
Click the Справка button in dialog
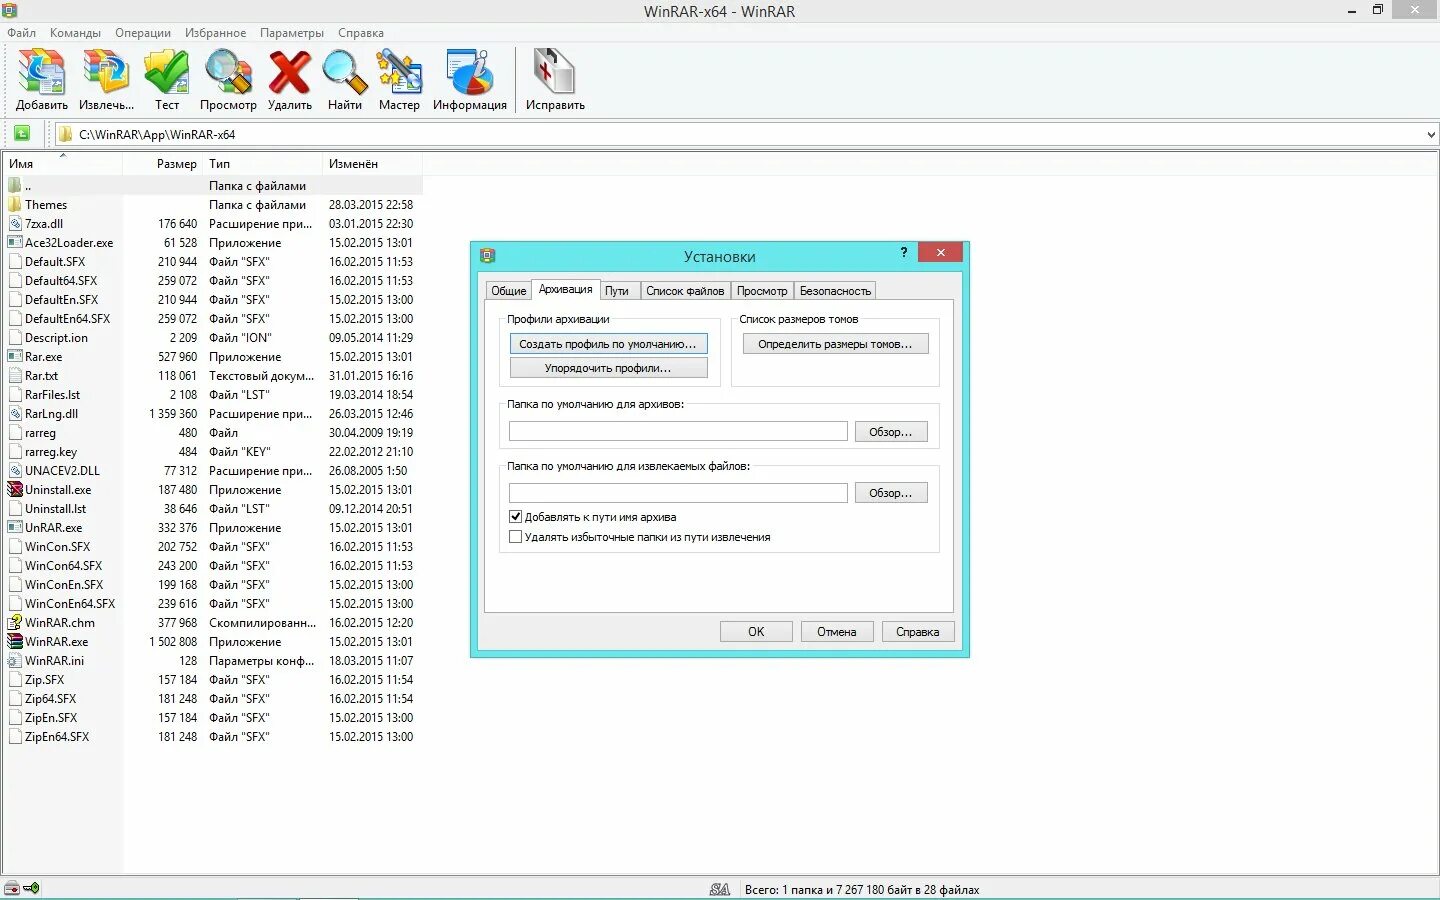(x=917, y=632)
